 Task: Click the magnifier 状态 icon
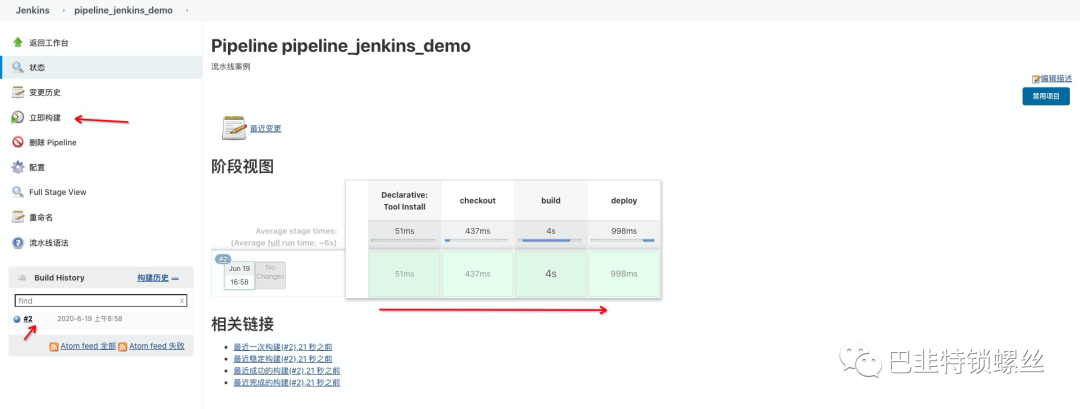pyautogui.click(x=18, y=67)
